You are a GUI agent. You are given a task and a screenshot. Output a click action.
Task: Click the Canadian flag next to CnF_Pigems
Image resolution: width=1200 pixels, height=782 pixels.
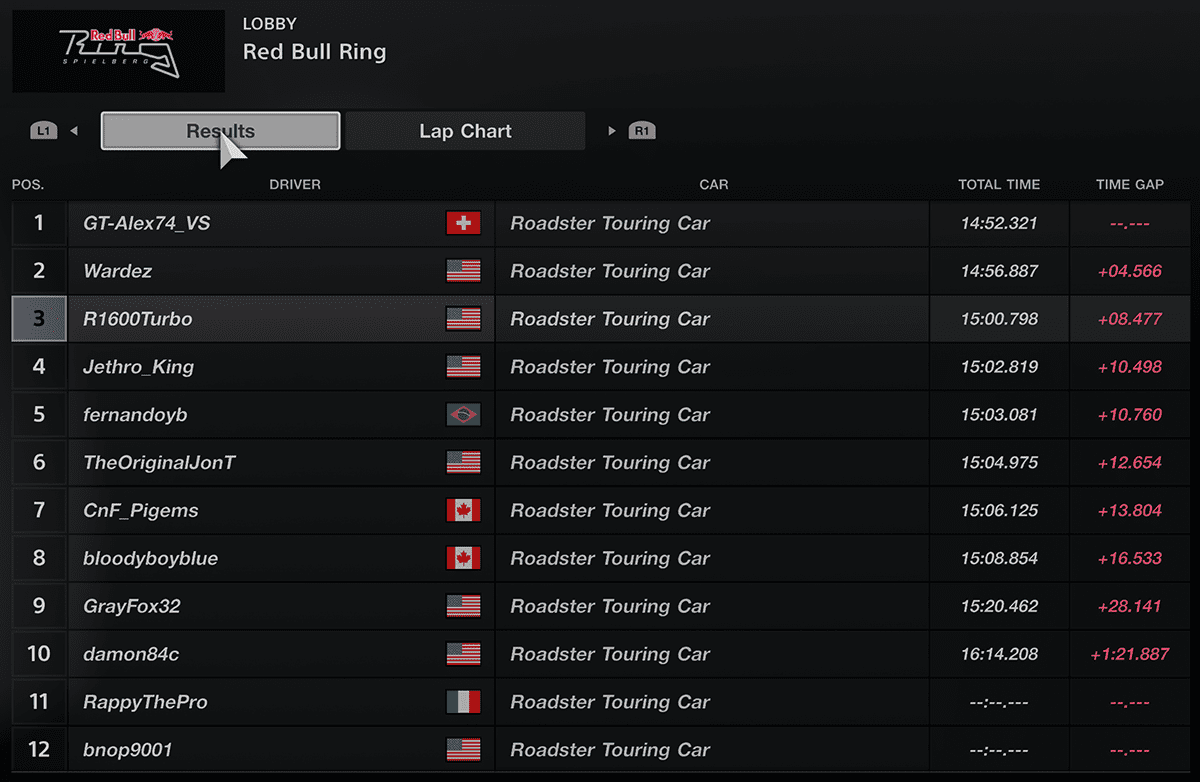463,510
